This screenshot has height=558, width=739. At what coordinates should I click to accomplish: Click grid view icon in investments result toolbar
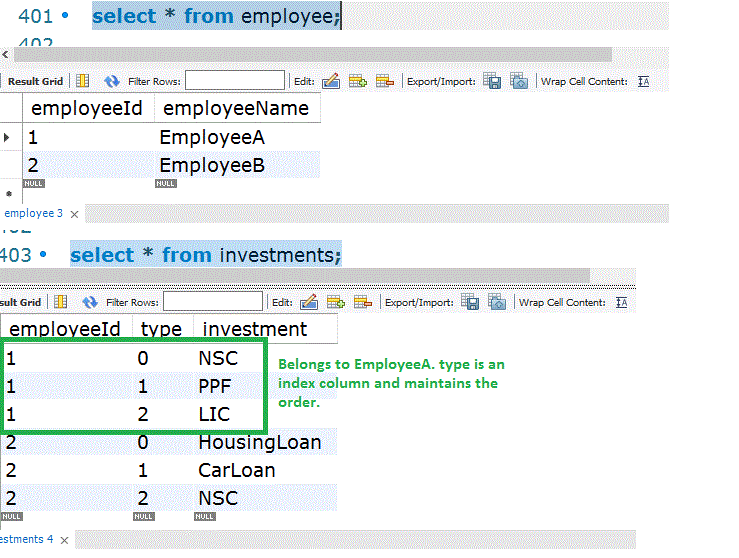[x=60, y=302]
